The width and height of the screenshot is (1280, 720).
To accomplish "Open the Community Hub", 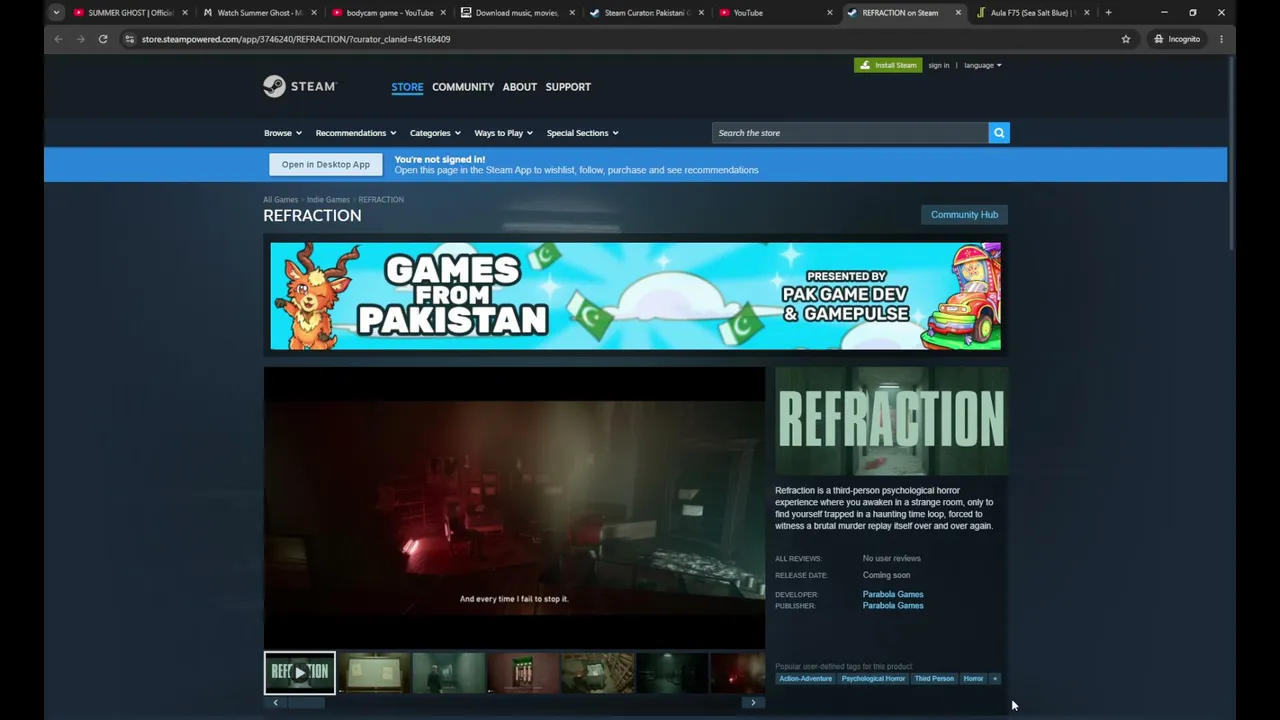I will point(965,215).
